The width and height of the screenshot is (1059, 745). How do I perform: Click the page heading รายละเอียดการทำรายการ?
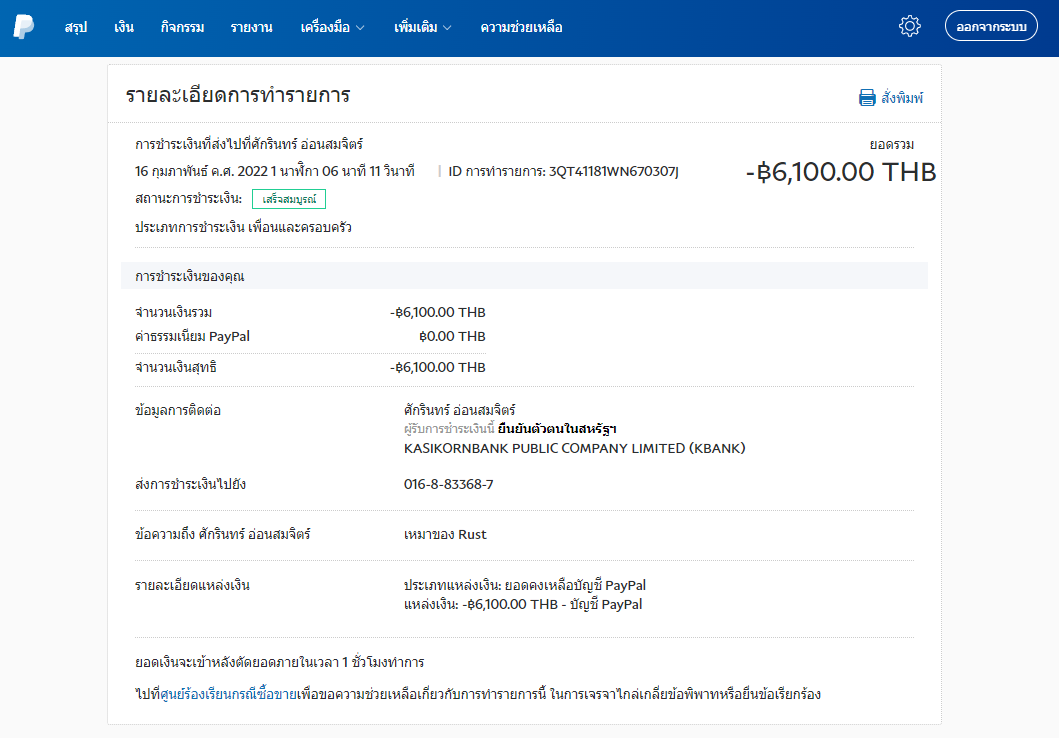click(238, 95)
